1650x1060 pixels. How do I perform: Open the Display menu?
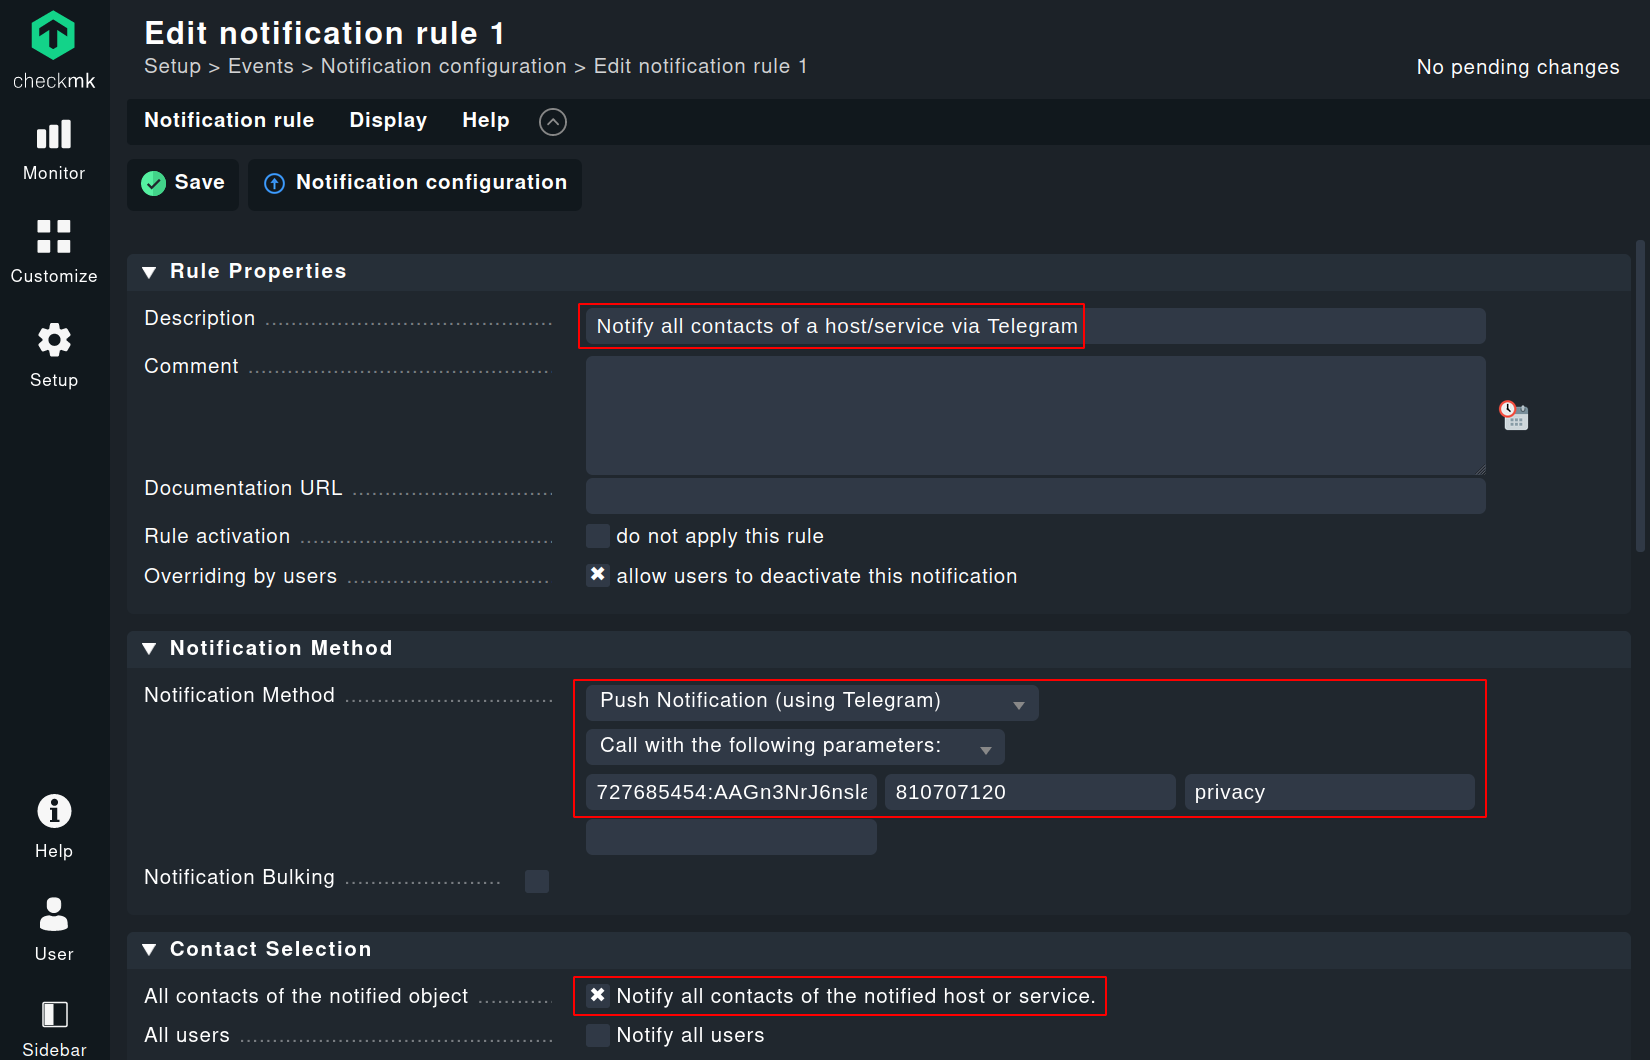[x=388, y=121]
